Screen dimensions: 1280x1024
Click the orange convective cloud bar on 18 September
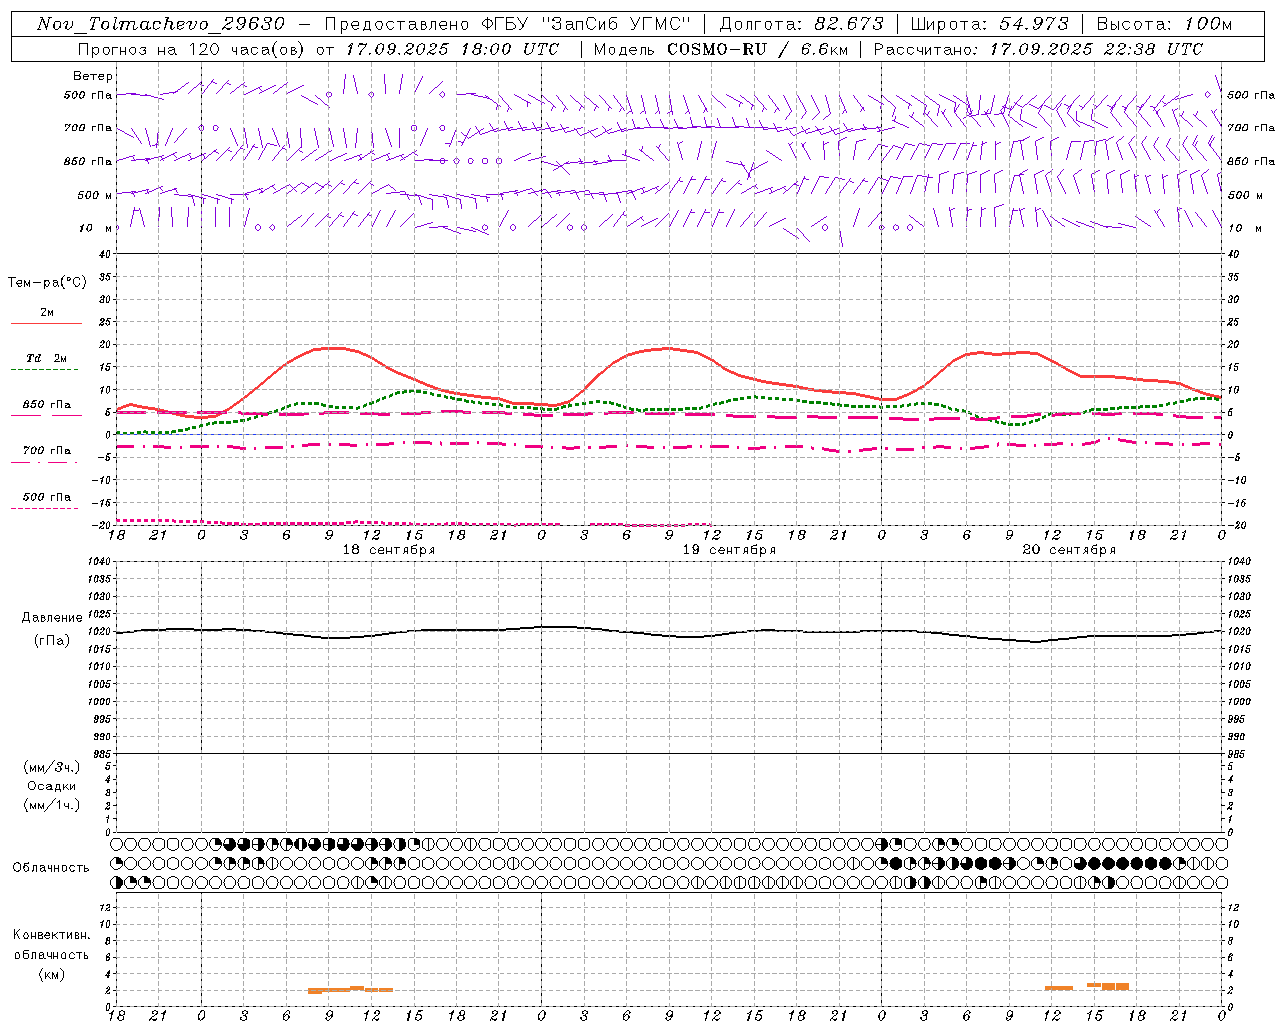[350, 990]
